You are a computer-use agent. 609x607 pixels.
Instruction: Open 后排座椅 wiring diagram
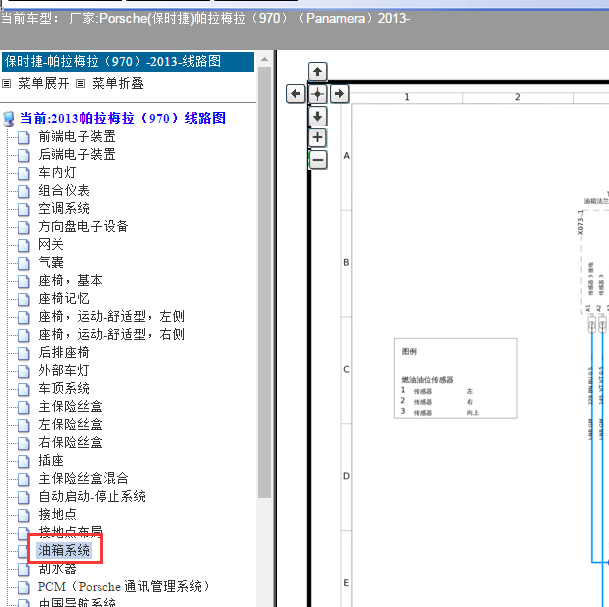tap(64, 352)
